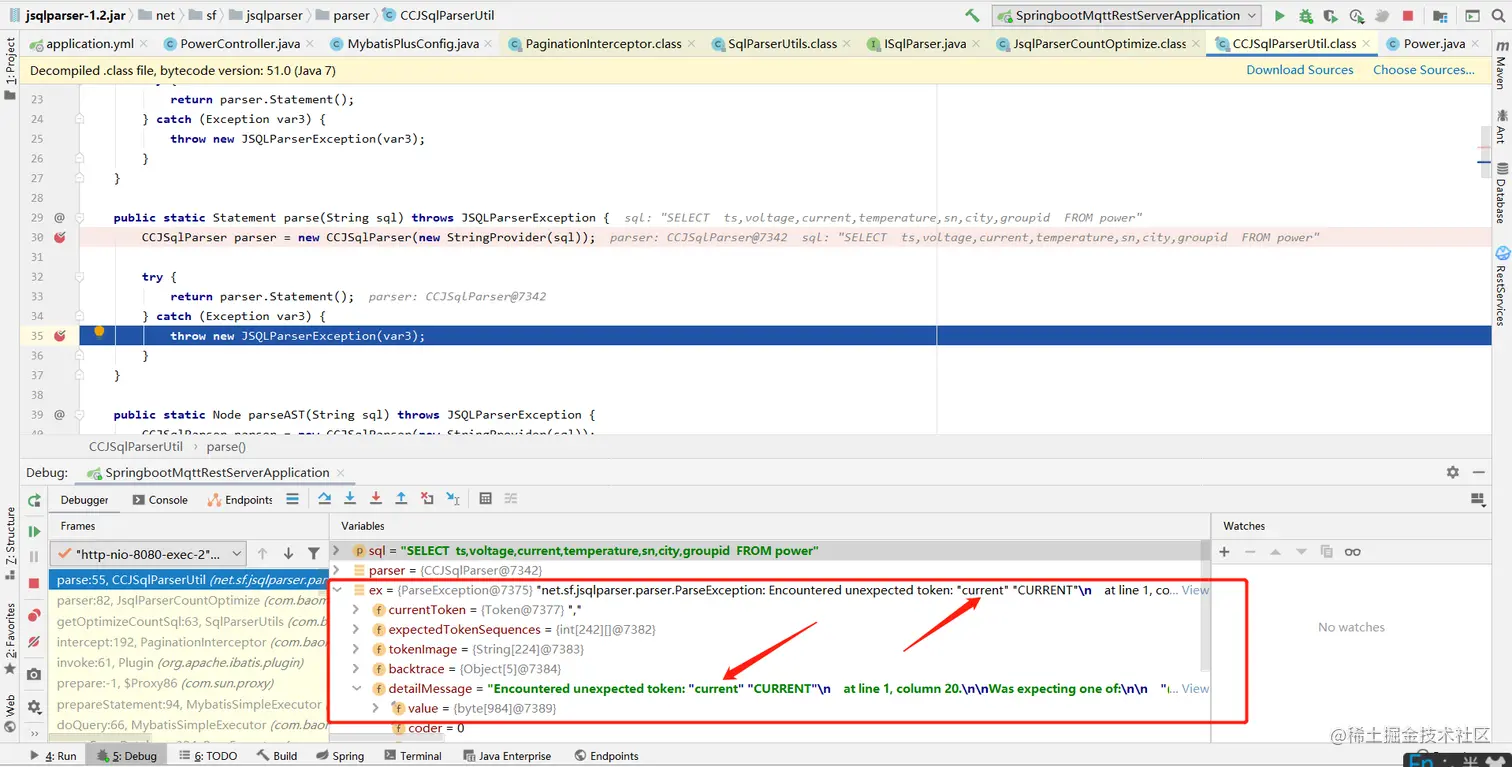Open the 4: Run tool window button
This screenshot has height=767, width=1512.
click(53, 756)
